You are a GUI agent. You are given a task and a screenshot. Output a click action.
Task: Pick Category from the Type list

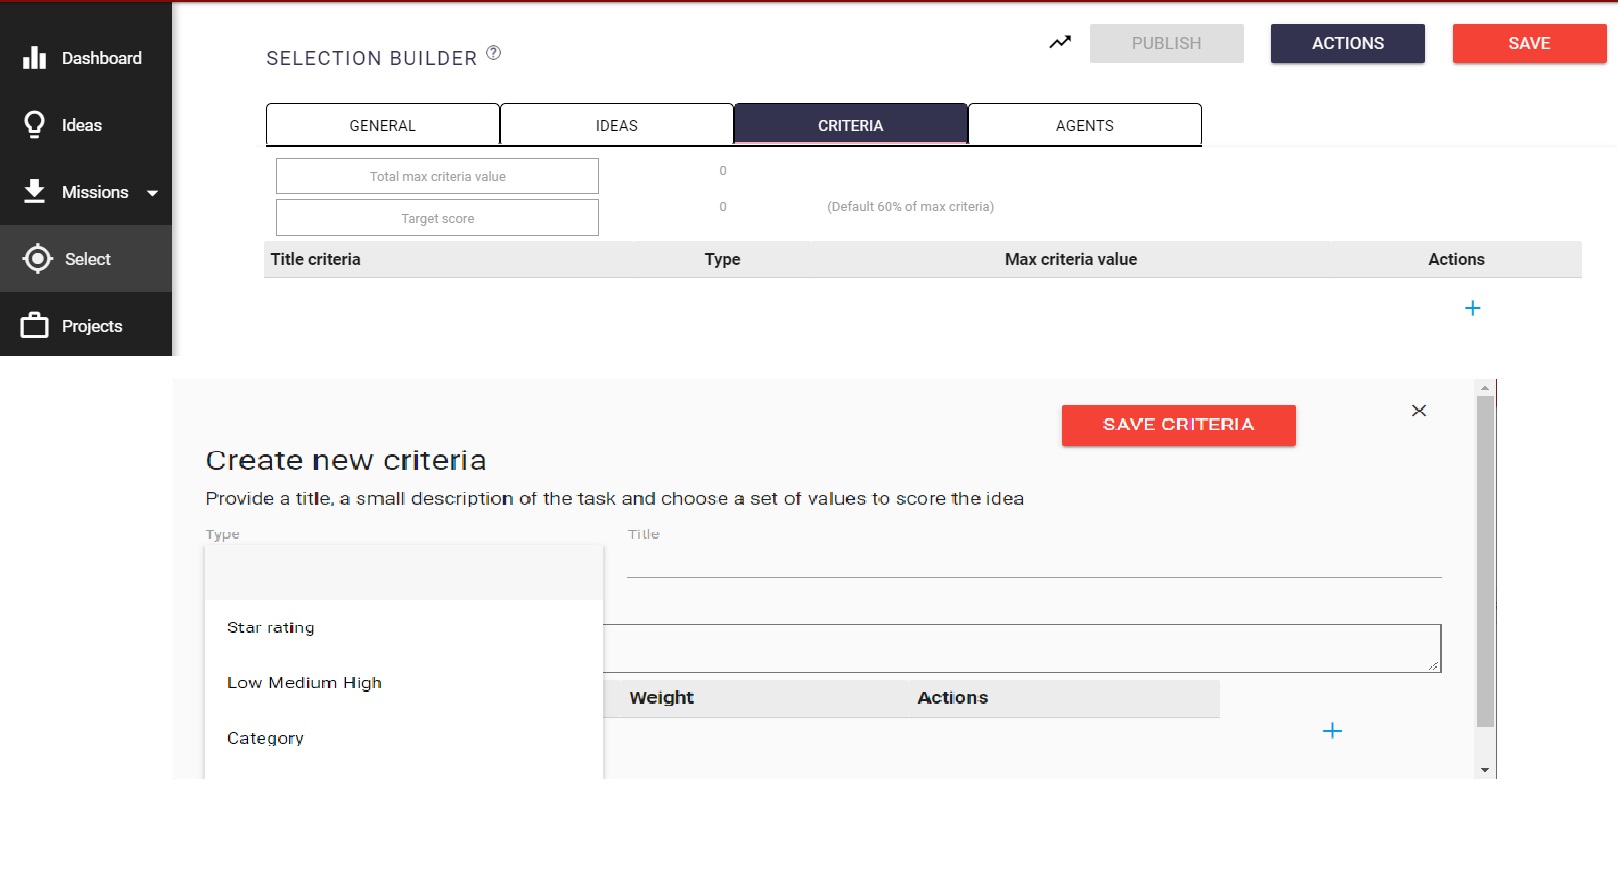click(x=265, y=738)
